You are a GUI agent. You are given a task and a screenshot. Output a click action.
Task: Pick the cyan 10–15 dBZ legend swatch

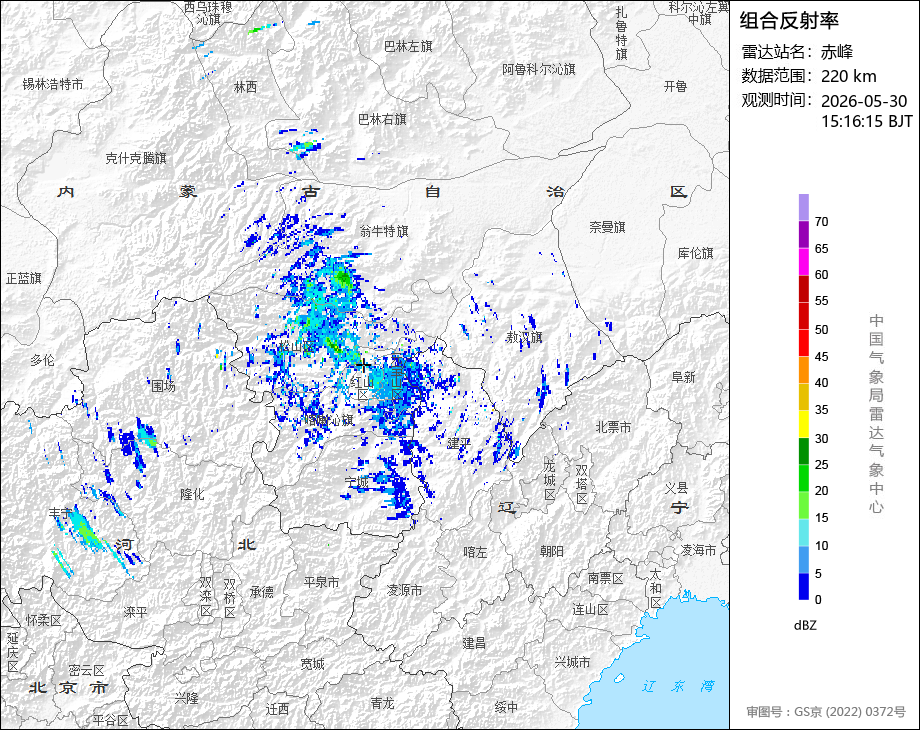tap(804, 532)
